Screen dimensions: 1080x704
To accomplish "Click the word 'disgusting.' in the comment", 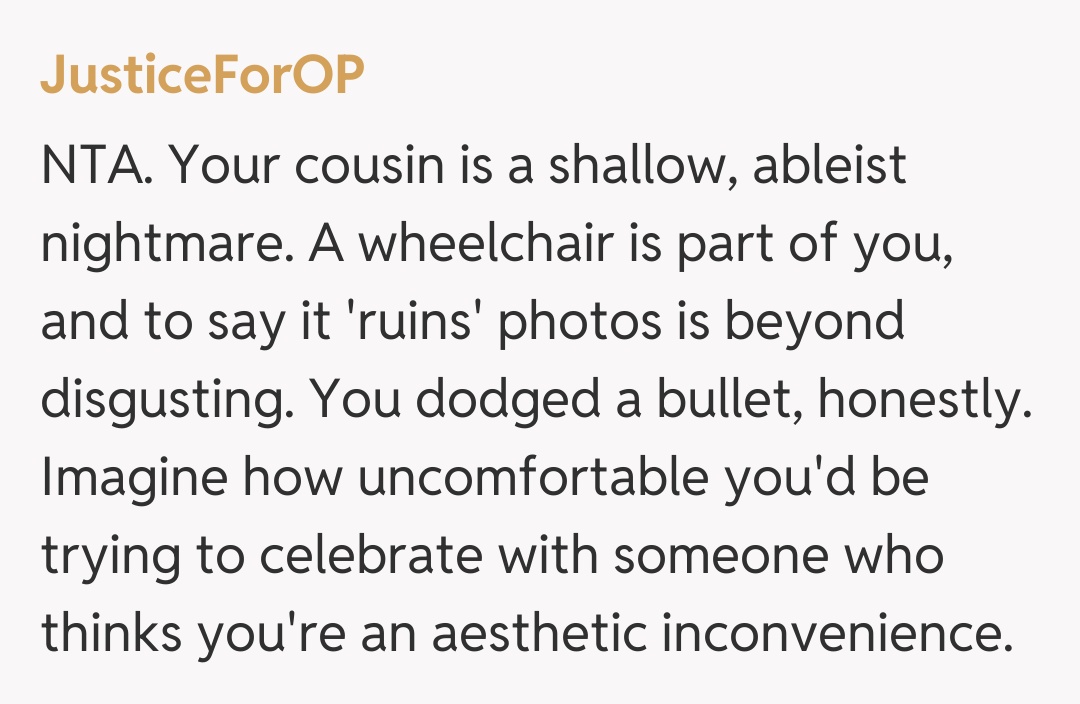I will [166, 400].
